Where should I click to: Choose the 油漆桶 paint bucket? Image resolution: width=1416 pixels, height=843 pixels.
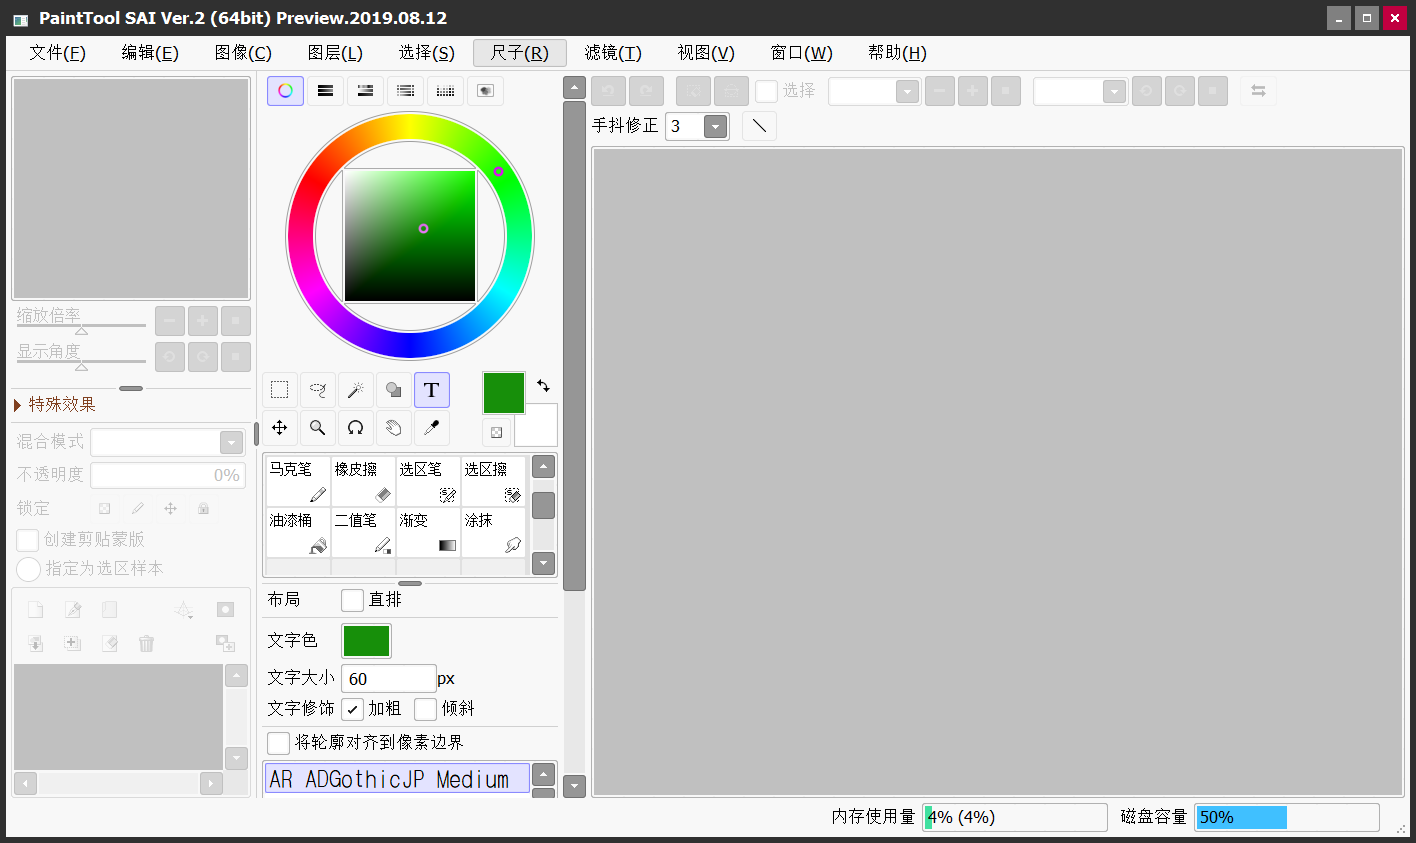tap(298, 533)
